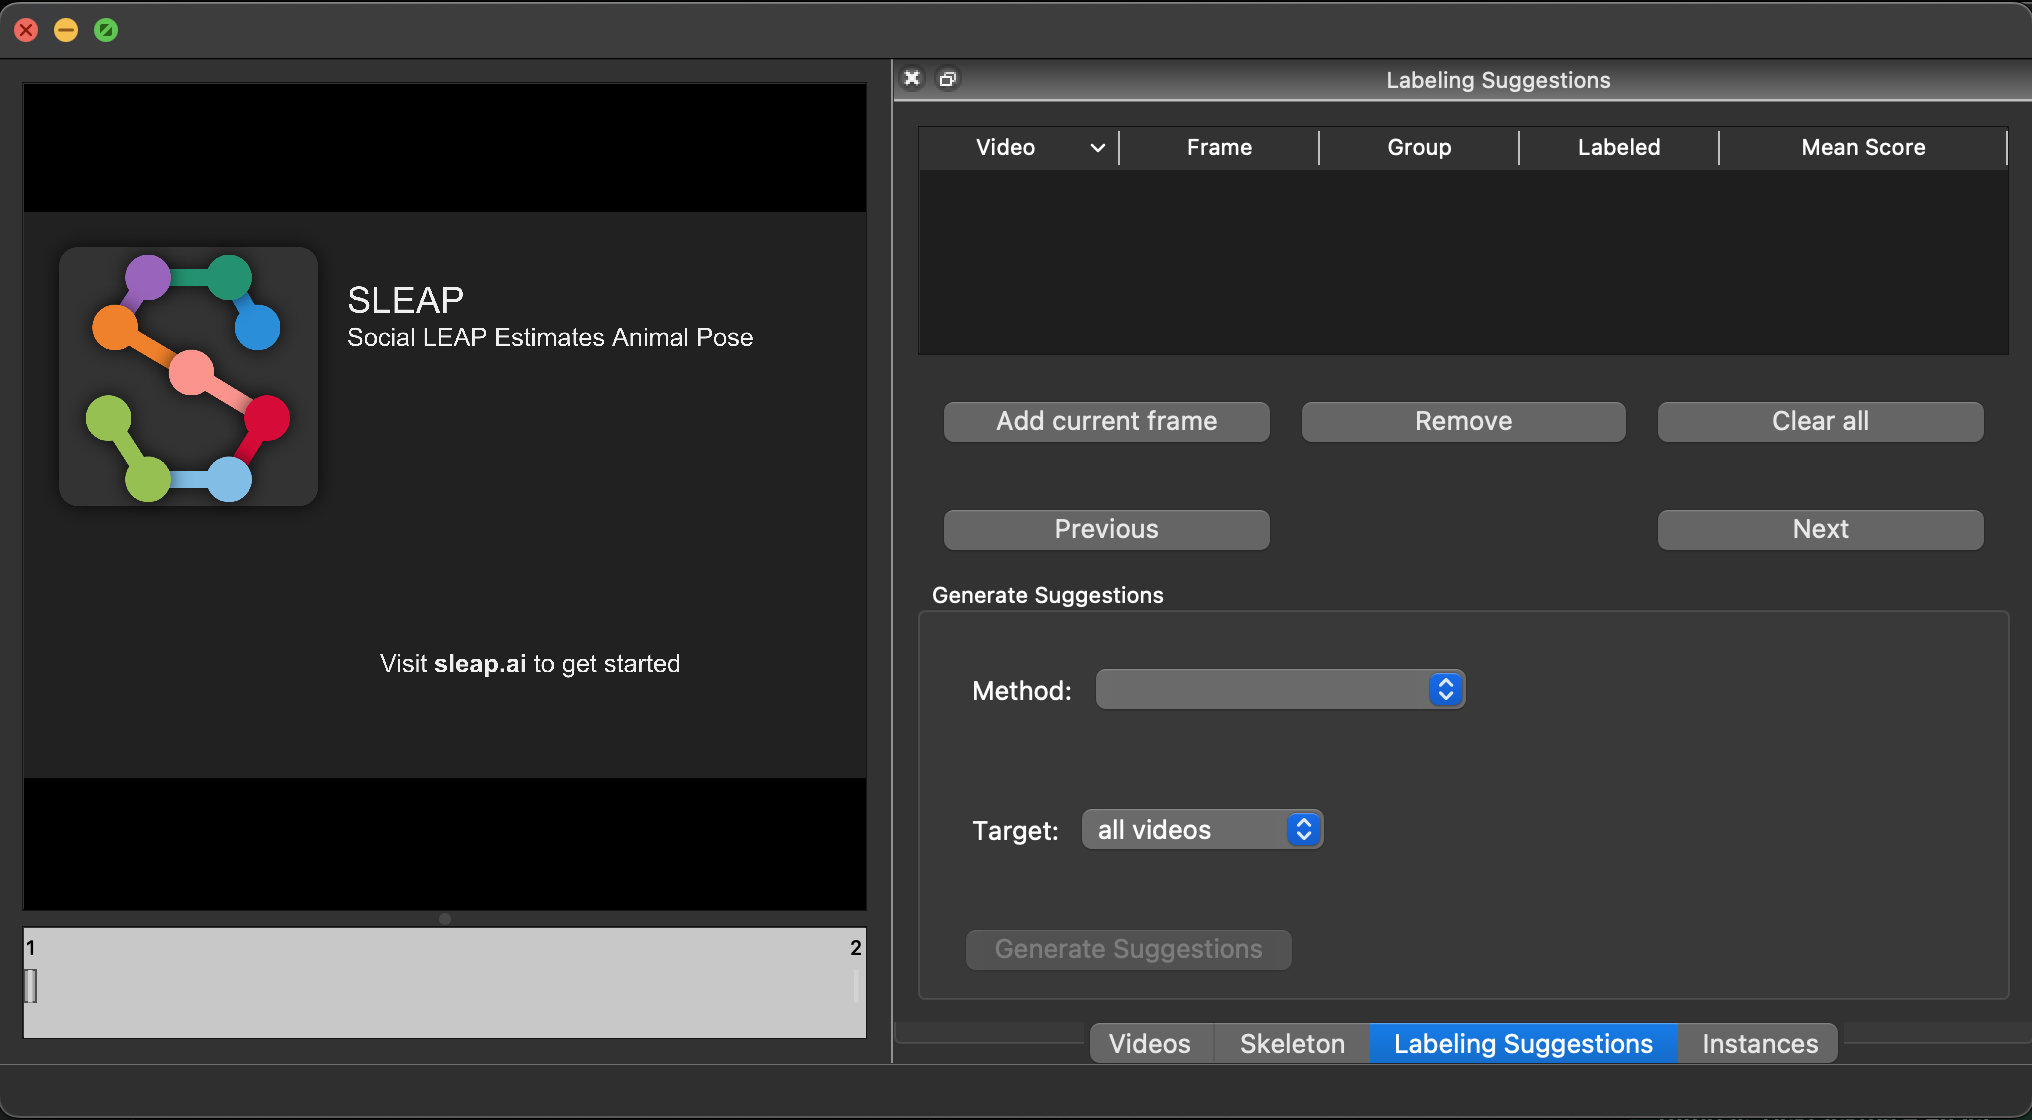Go to Next suggestion

[1820, 529]
